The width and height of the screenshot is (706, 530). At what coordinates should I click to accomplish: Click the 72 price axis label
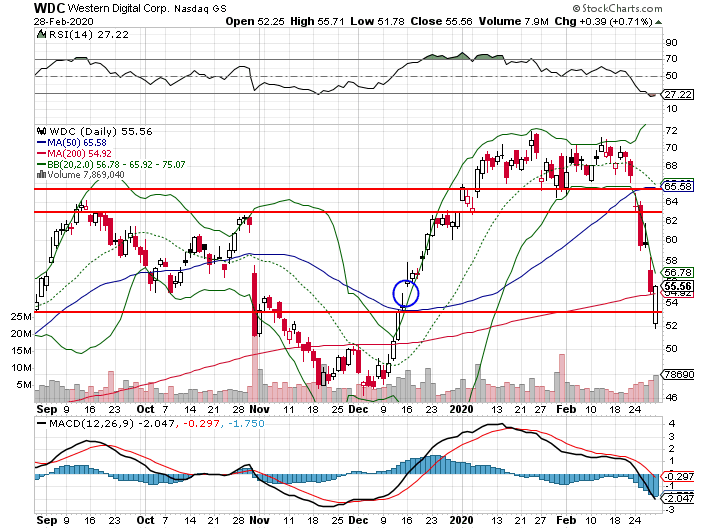pos(671,131)
